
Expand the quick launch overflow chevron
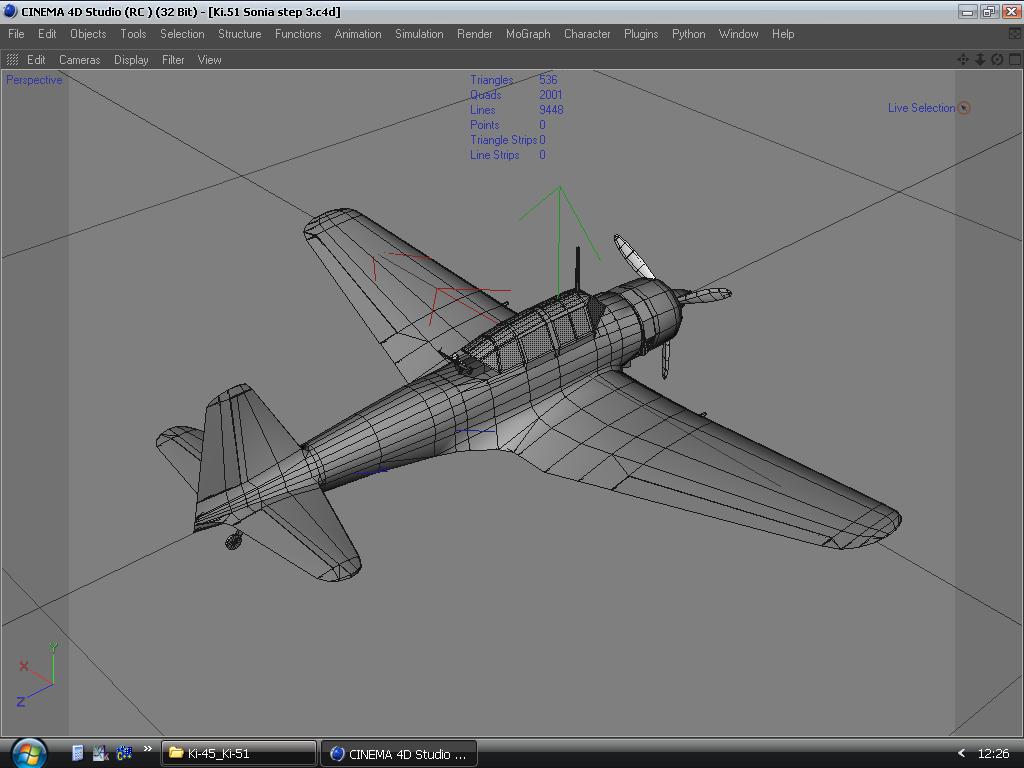coord(147,750)
